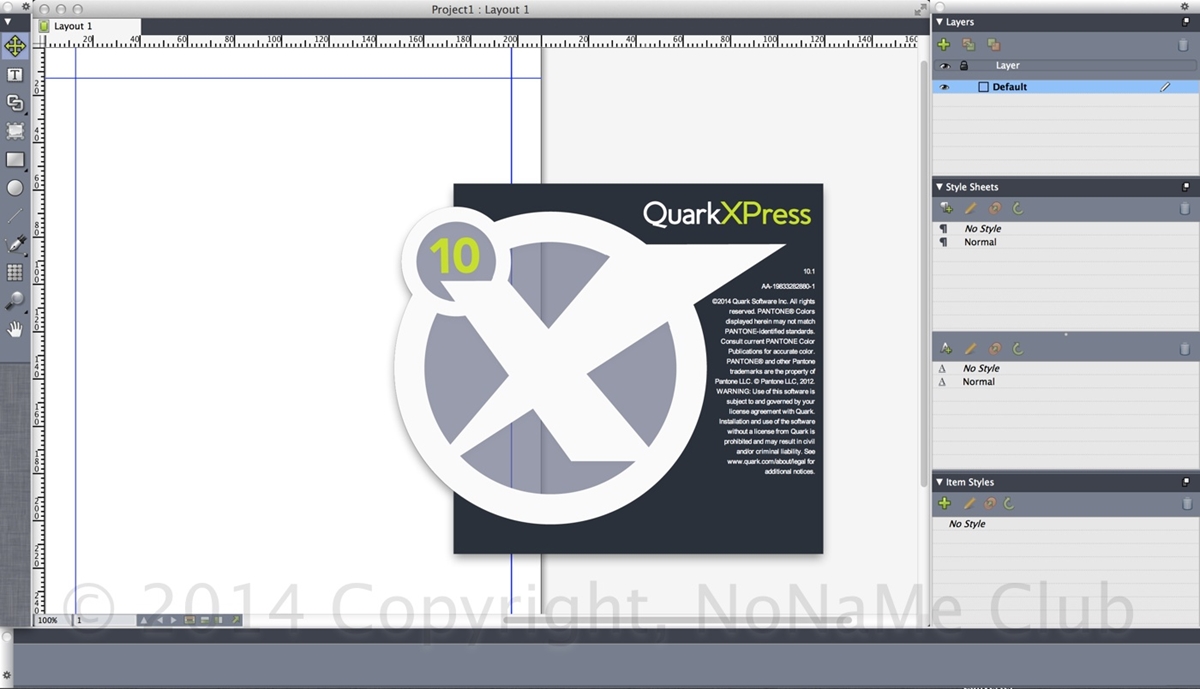Toggle the lock column header in Layers
The image size is (1200, 689).
click(964, 66)
